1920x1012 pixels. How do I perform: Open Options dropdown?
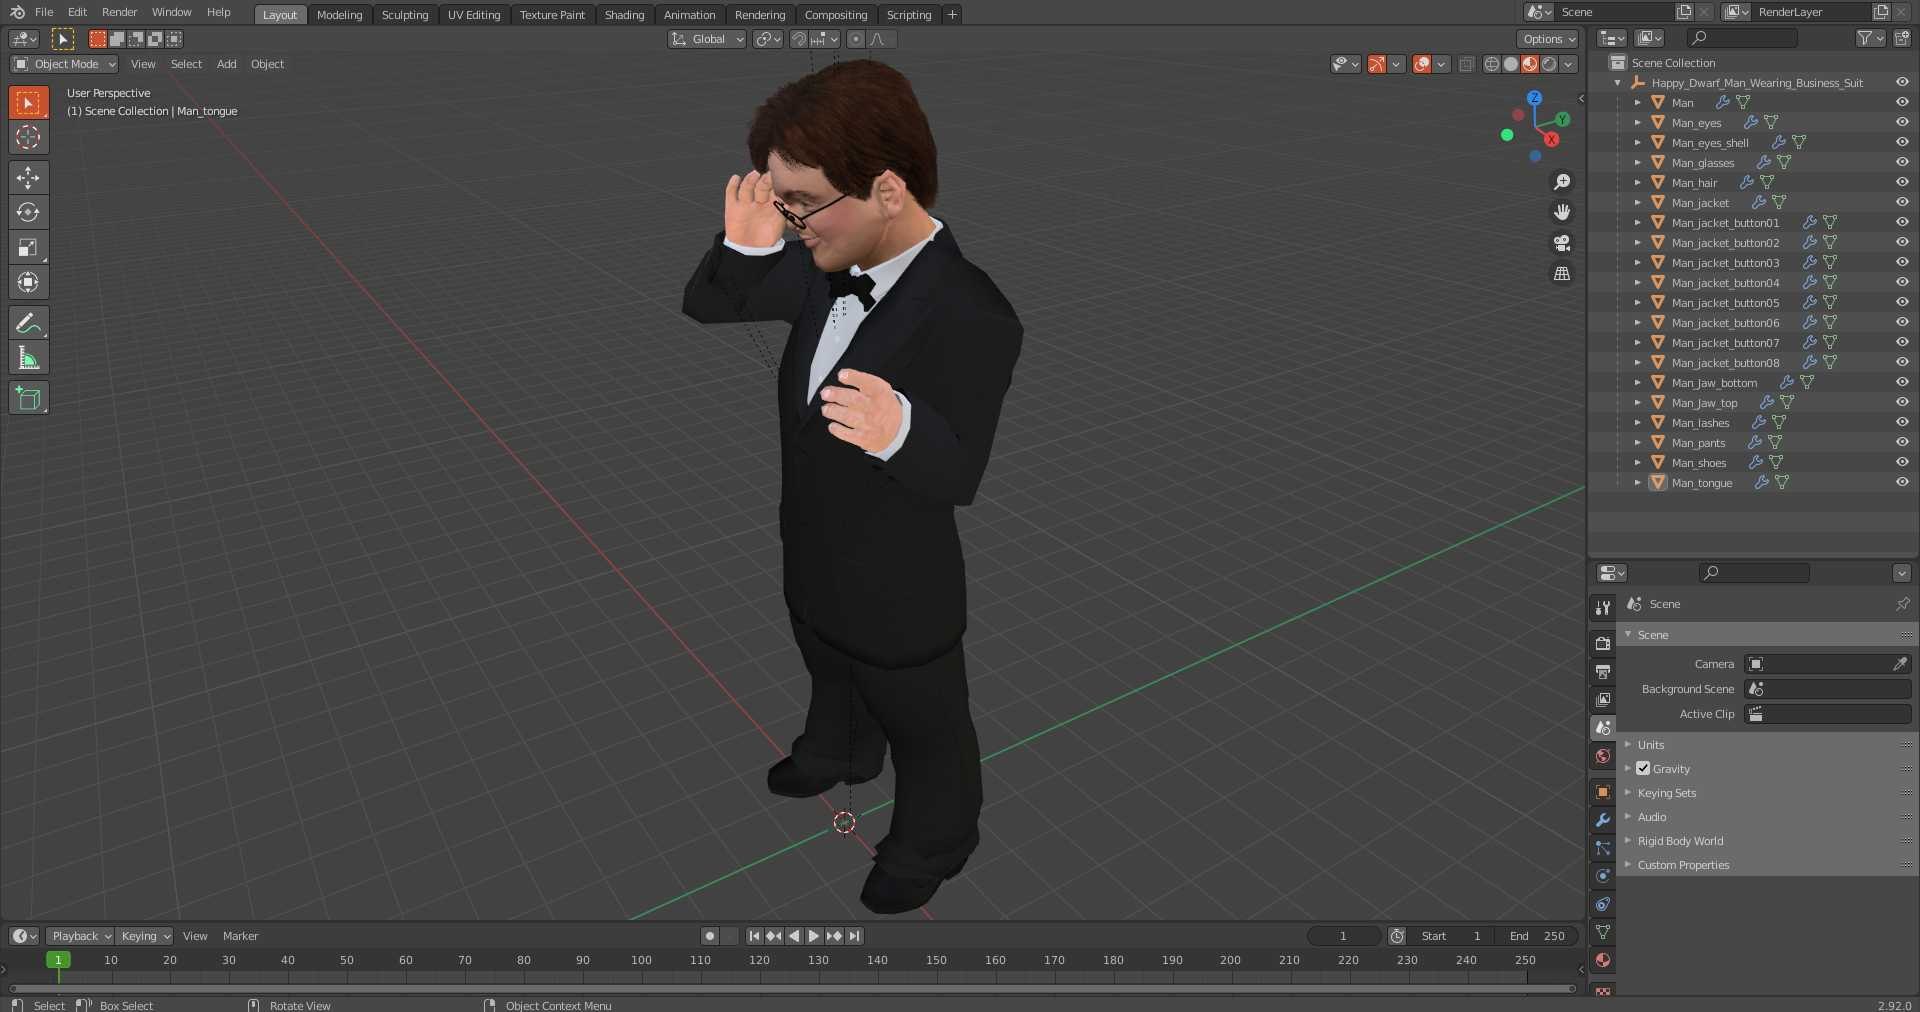pos(1547,39)
